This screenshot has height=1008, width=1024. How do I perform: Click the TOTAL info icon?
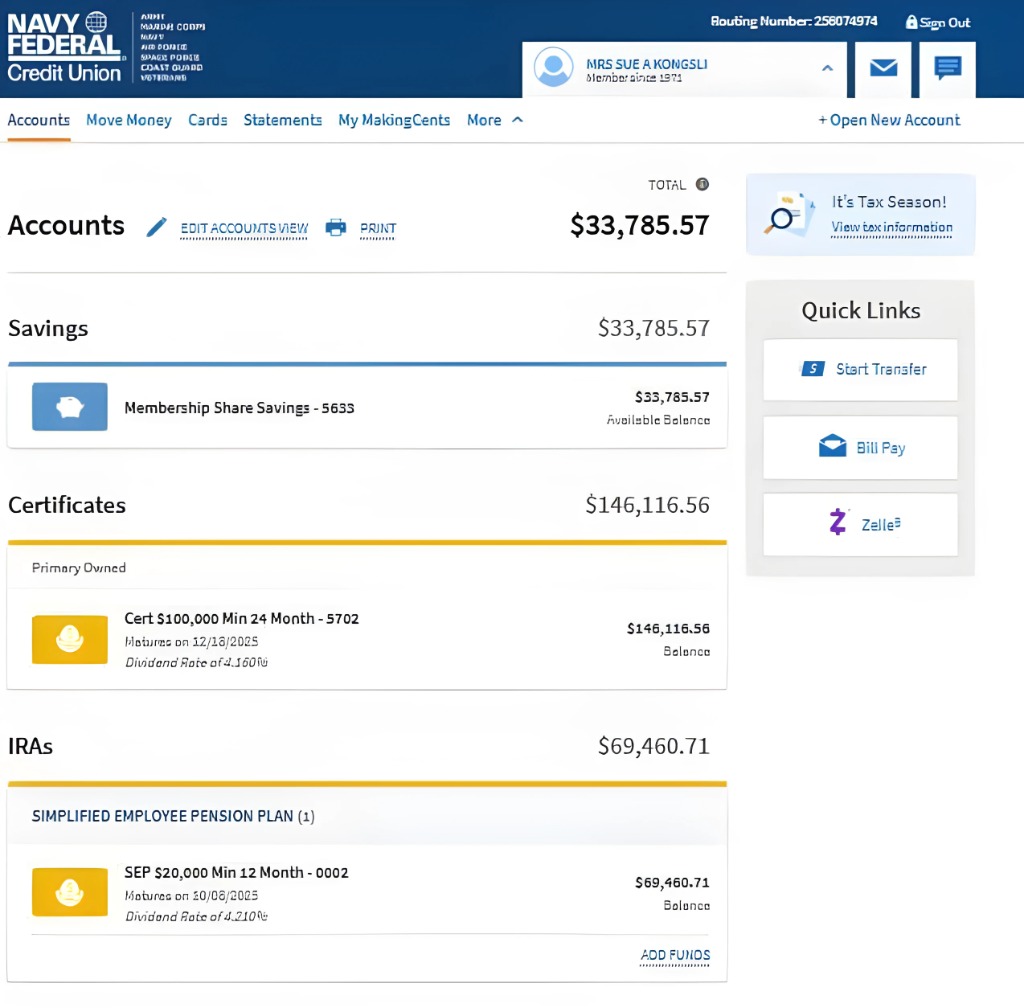click(702, 184)
